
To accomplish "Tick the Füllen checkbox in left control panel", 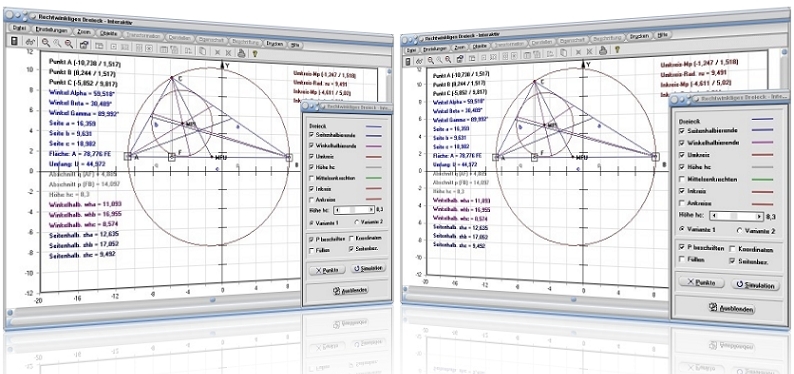I will (312, 250).
